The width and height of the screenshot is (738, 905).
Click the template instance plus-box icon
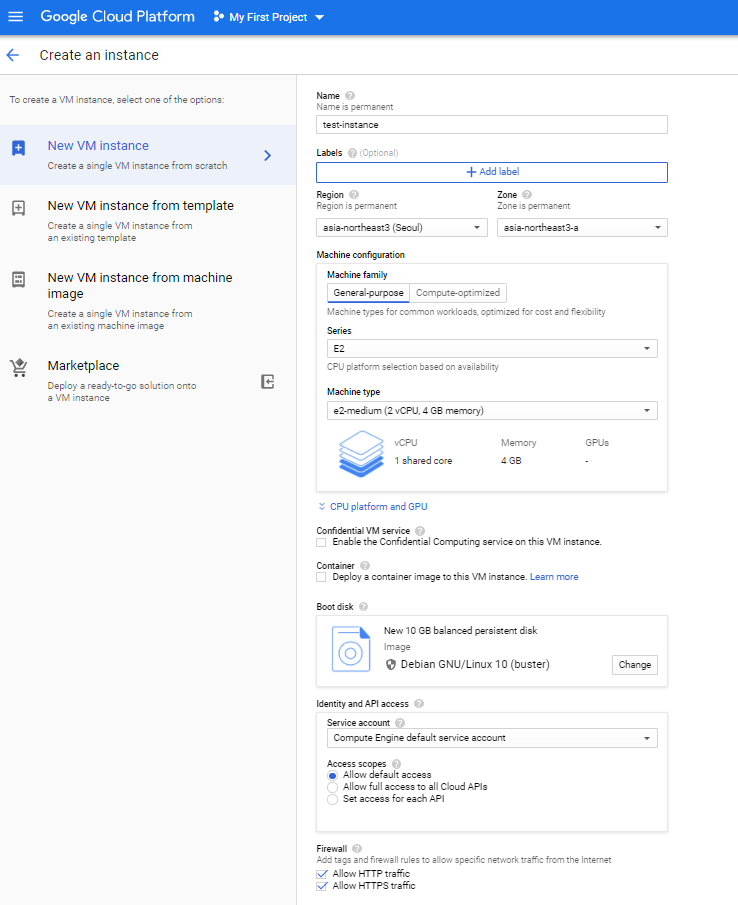[18, 208]
